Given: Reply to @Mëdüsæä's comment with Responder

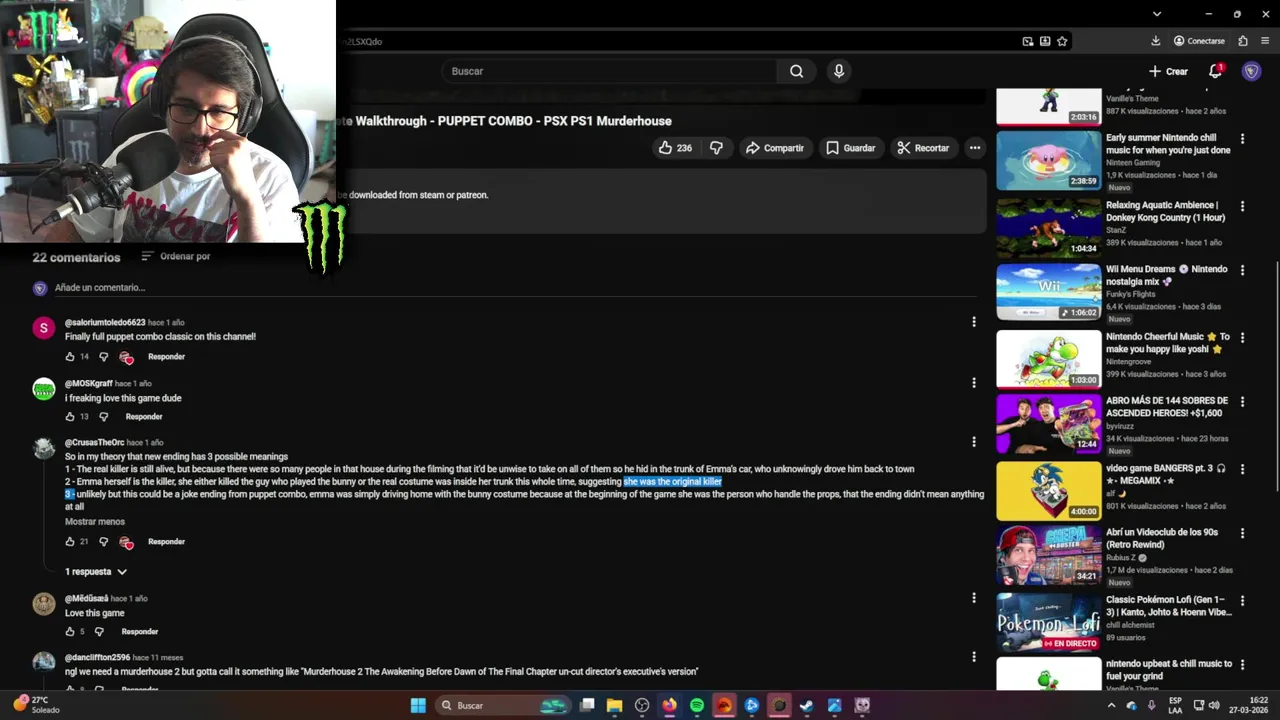Looking at the screenshot, I should coord(140,632).
